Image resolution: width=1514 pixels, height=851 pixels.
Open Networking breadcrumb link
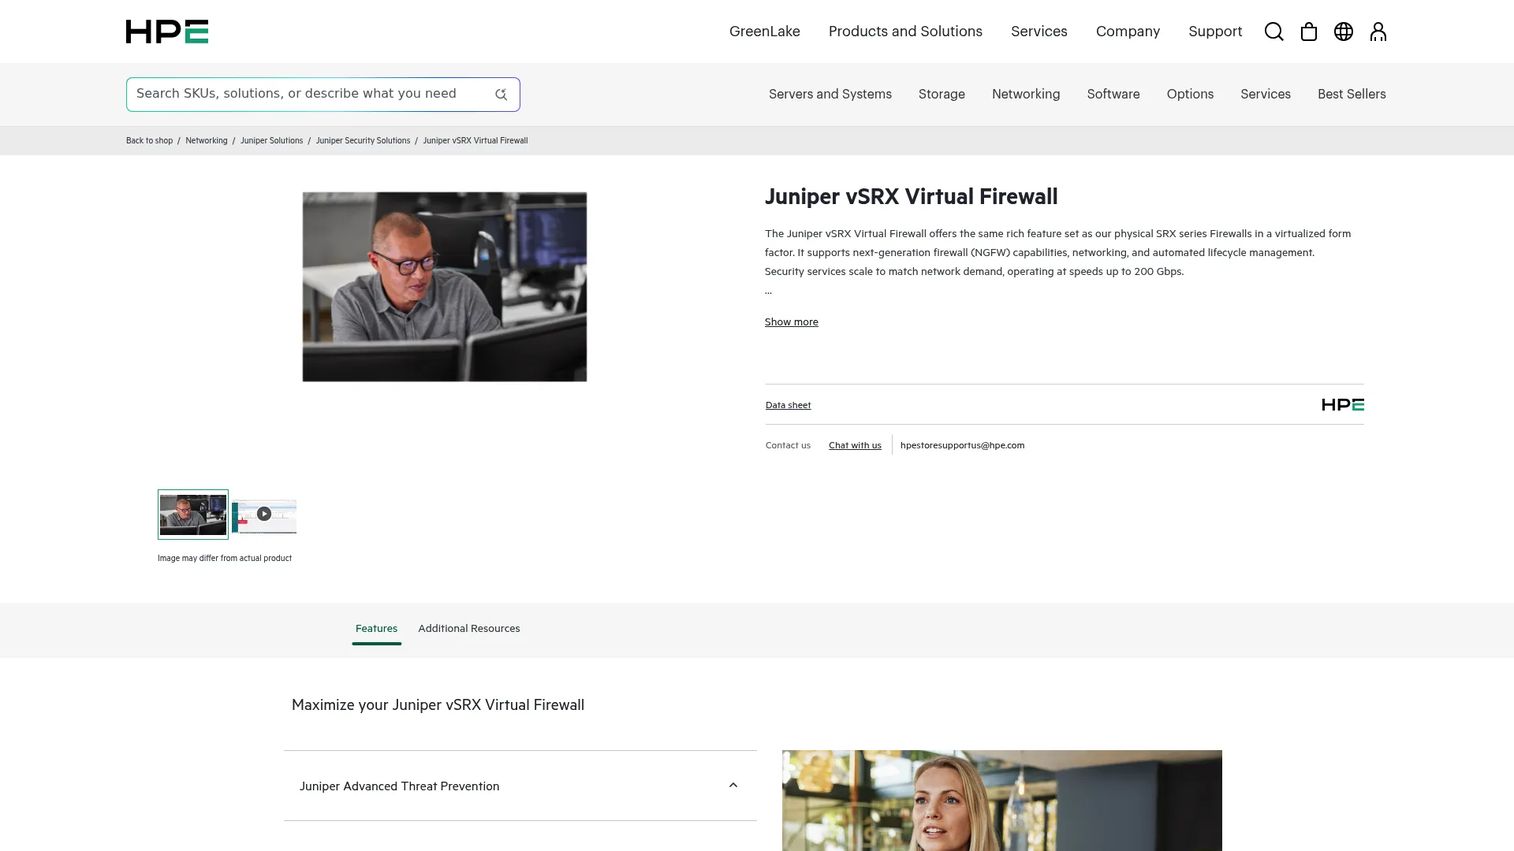(206, 141)
